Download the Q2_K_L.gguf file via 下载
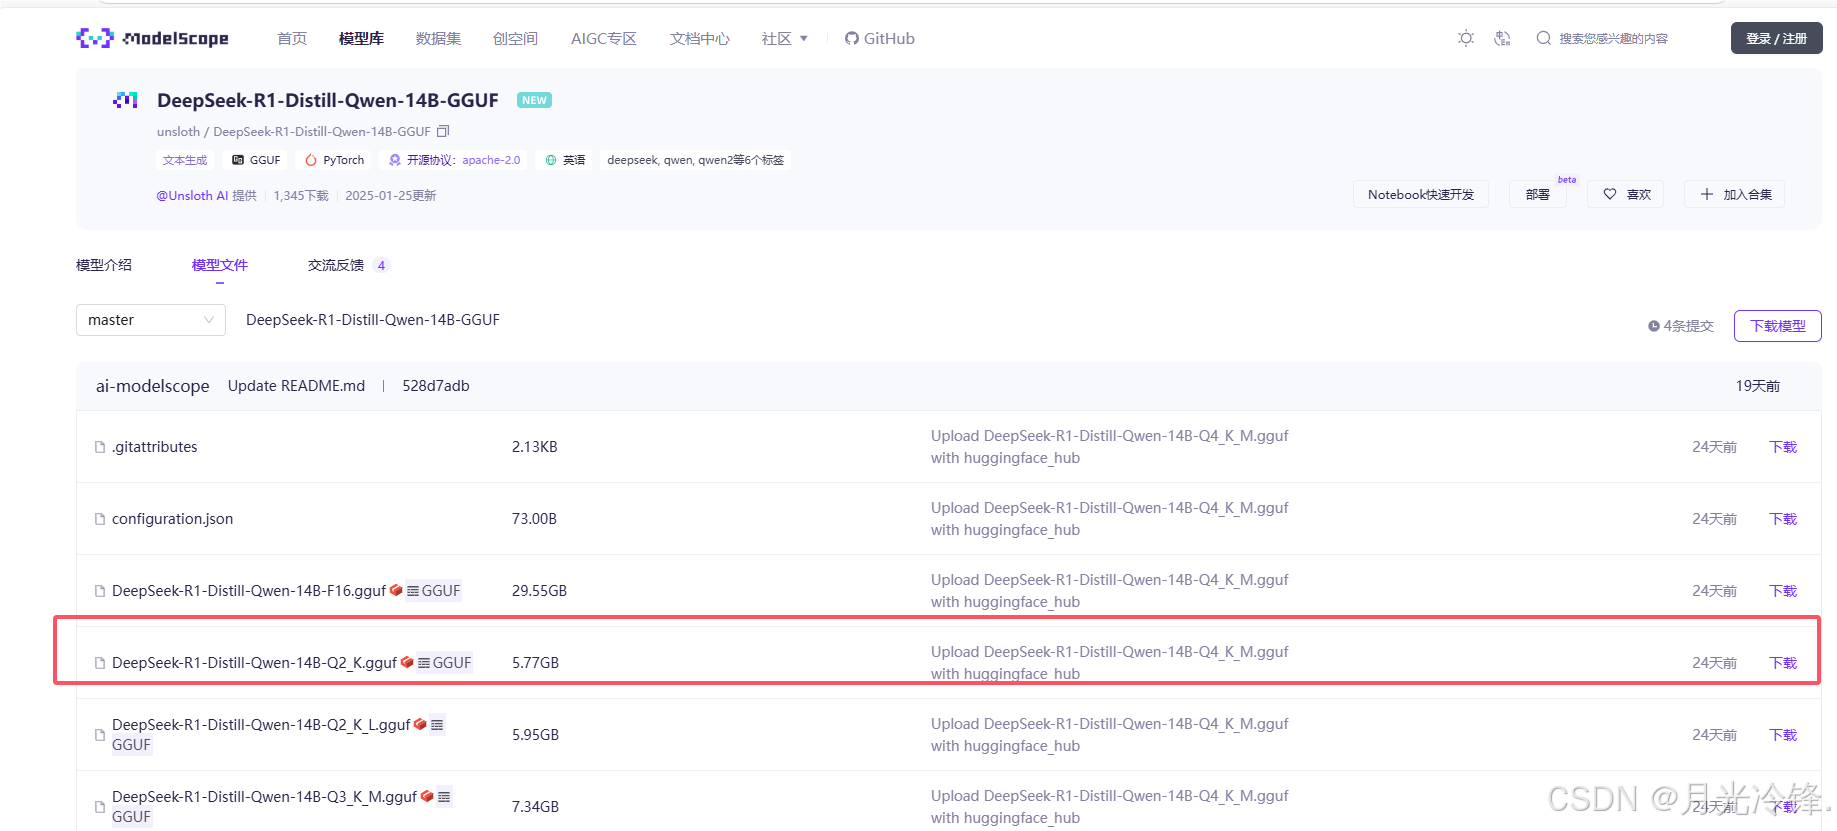The width and height of the screenshot is (1837, 831). [x=1783, y=735]
